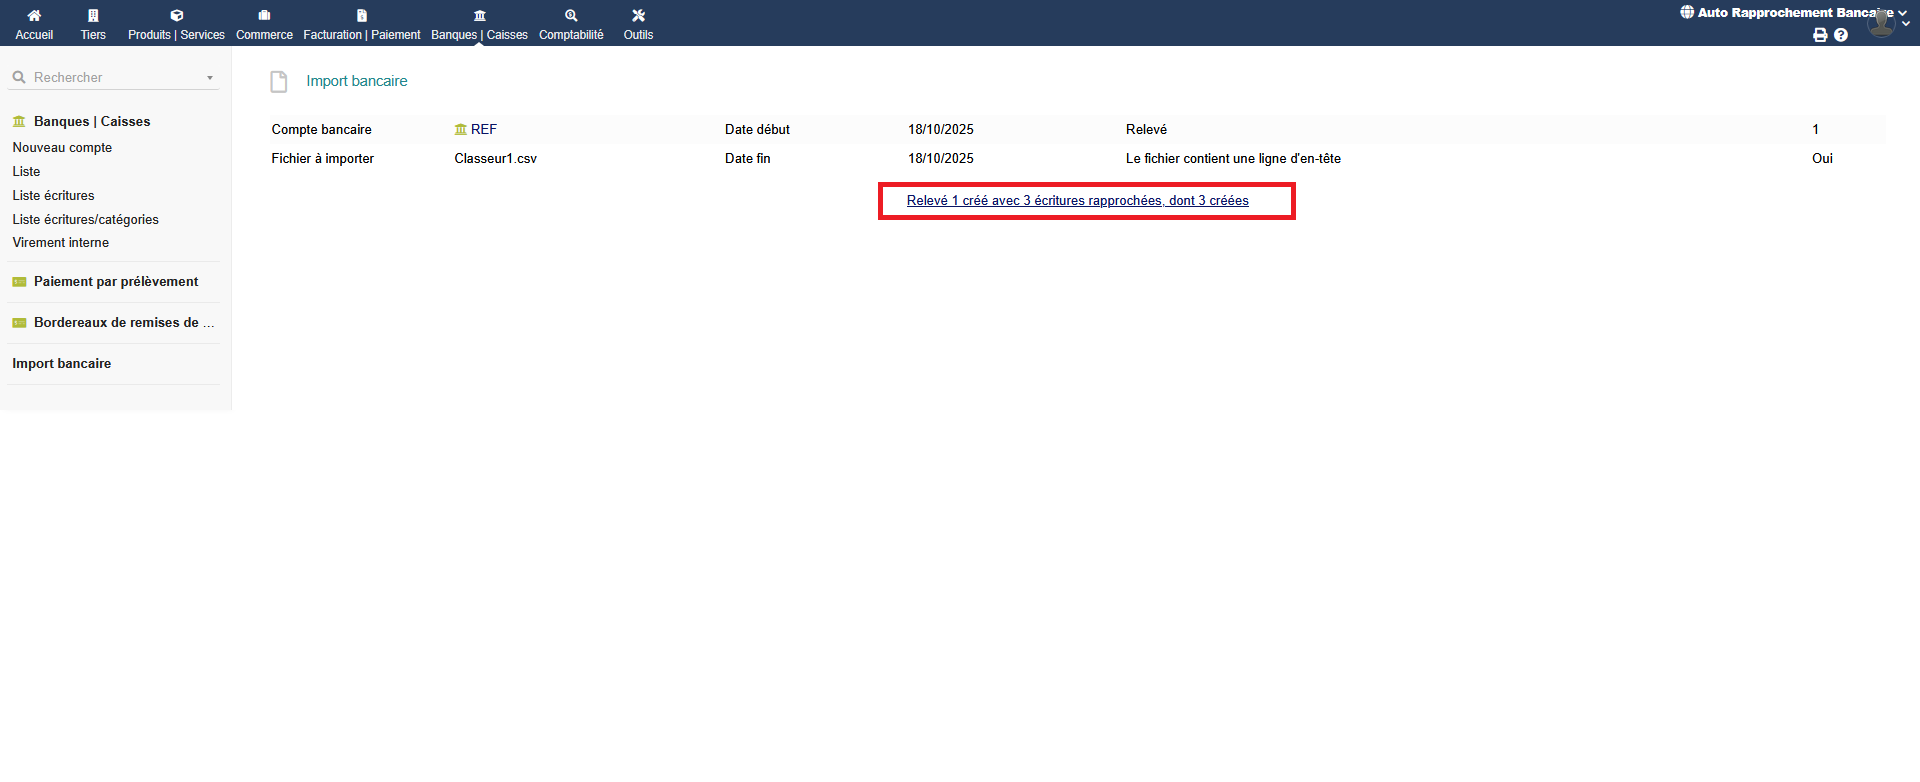Open Facturation | Paiement invoice icon

click(362, 16)
